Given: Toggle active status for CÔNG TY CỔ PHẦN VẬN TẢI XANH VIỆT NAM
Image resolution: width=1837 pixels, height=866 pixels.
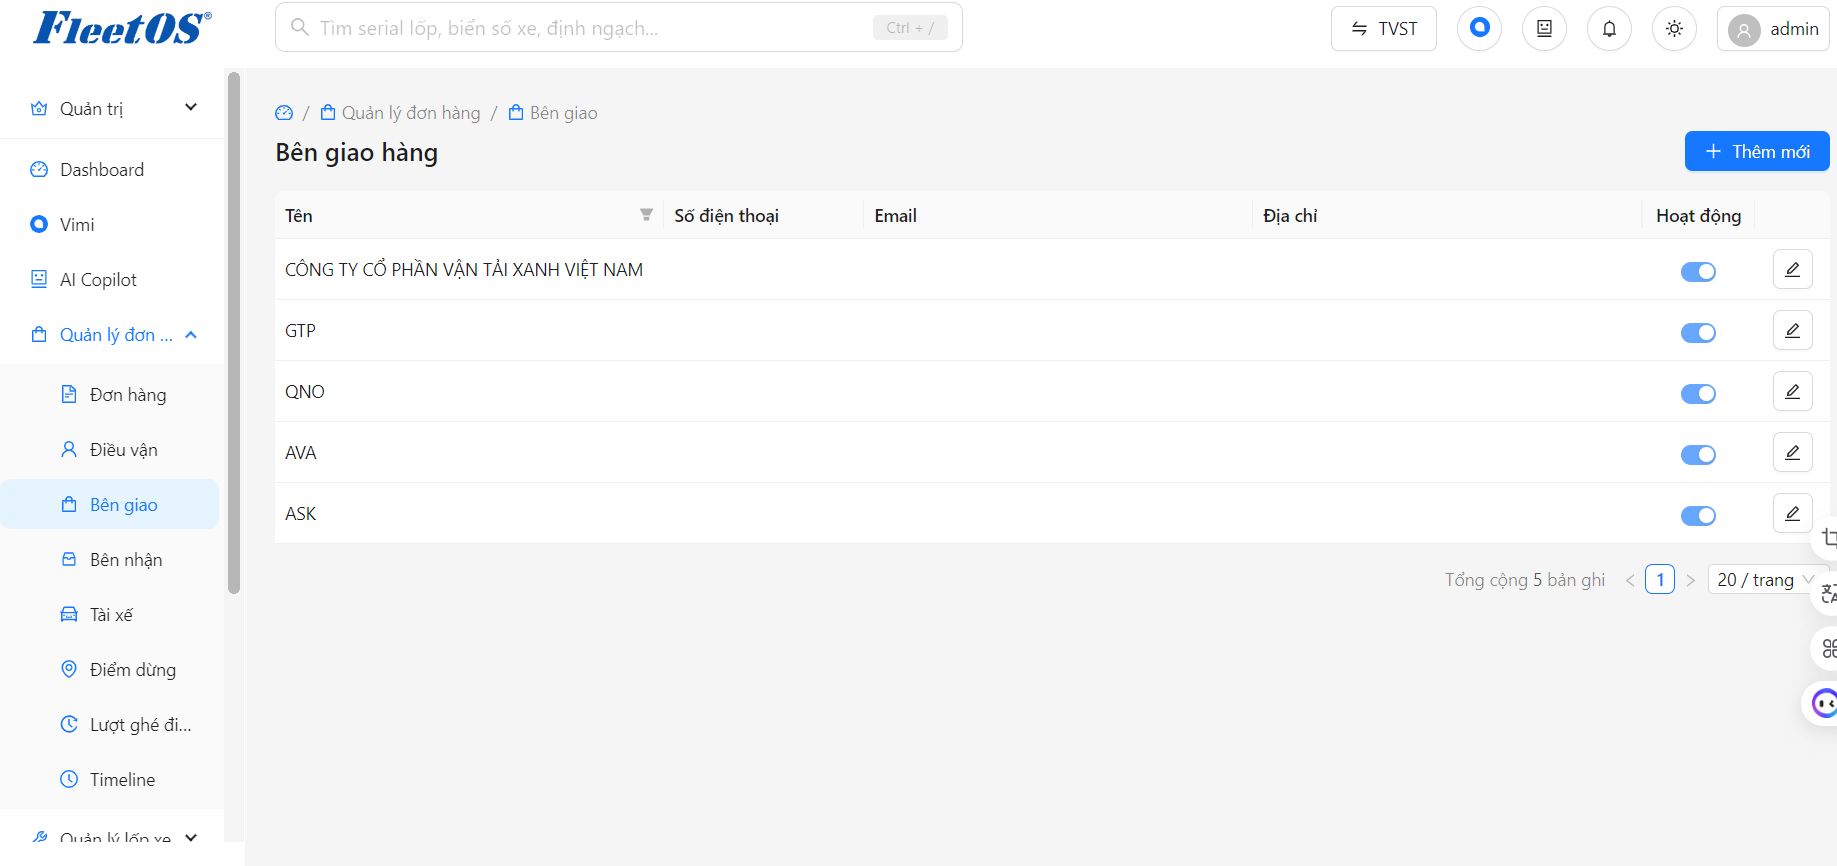Looking at the screenshot, I should 1698,271.
